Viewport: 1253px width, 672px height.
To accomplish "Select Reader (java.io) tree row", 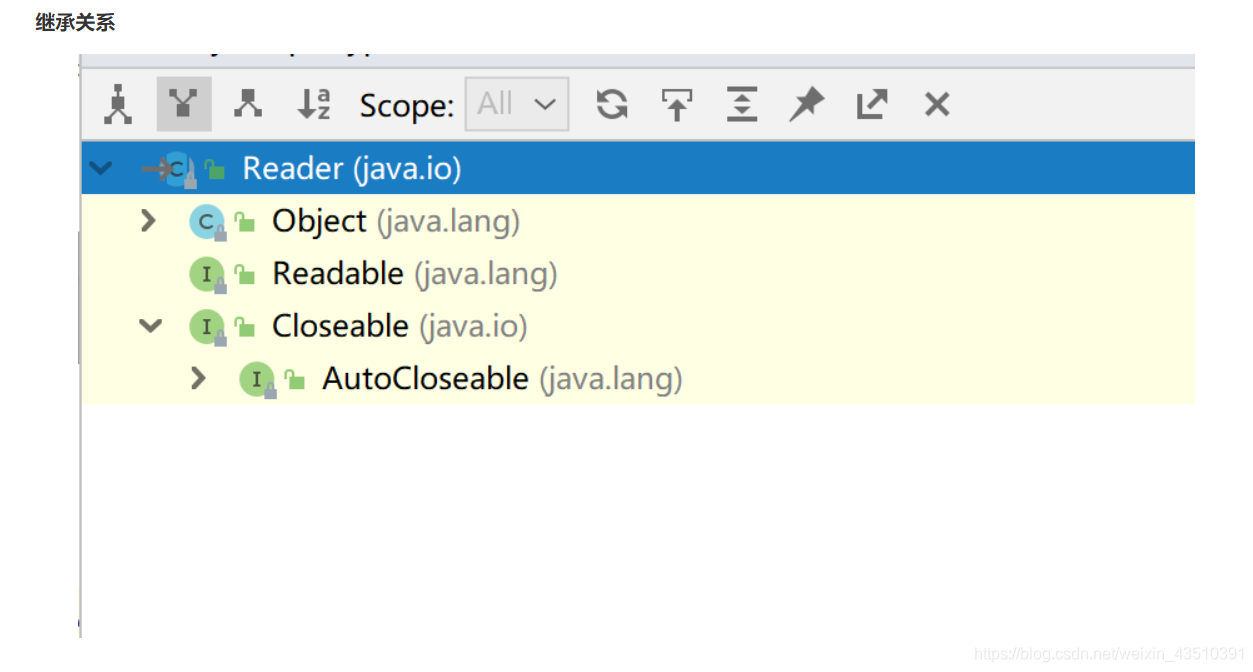I will point(638,168).
